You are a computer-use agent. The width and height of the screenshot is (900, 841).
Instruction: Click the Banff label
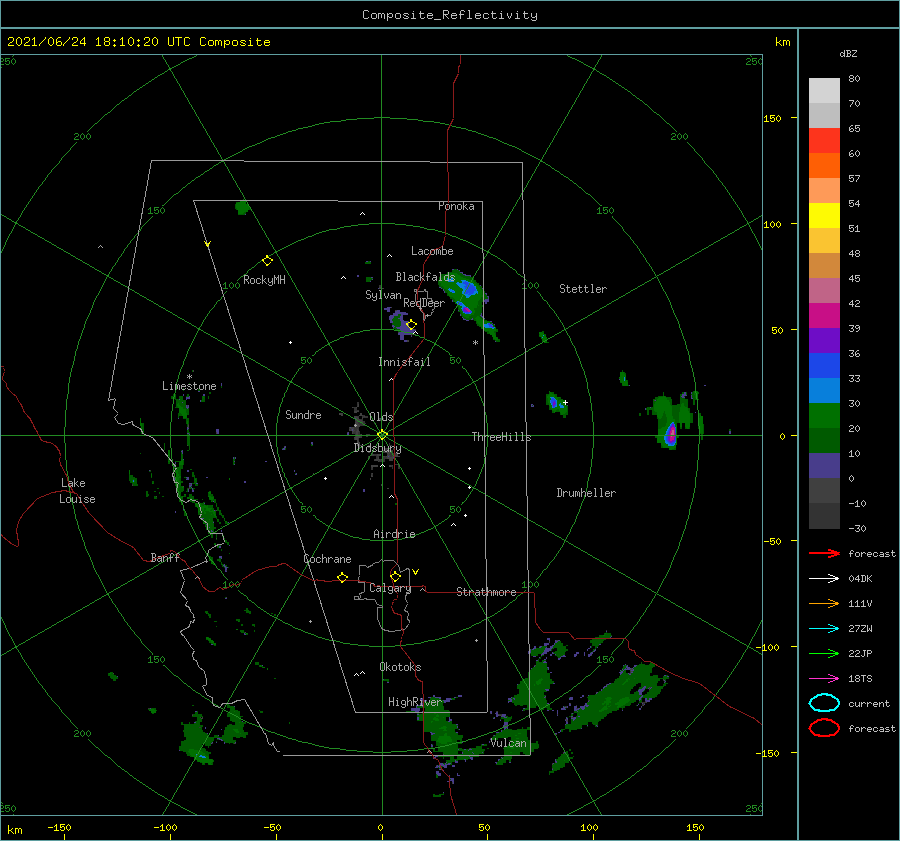(x=165, y=558)
